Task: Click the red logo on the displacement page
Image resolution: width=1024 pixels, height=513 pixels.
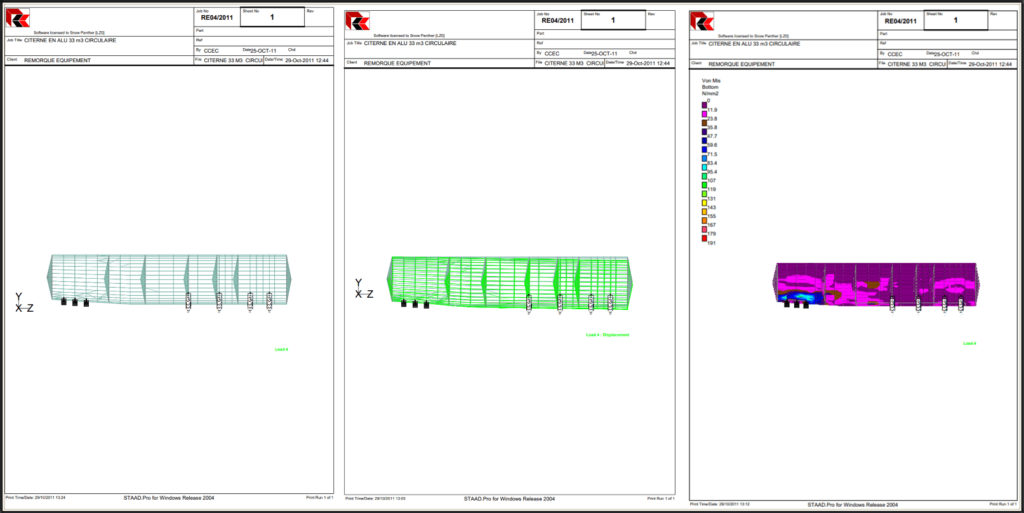Action: click(x=357, y=20)
